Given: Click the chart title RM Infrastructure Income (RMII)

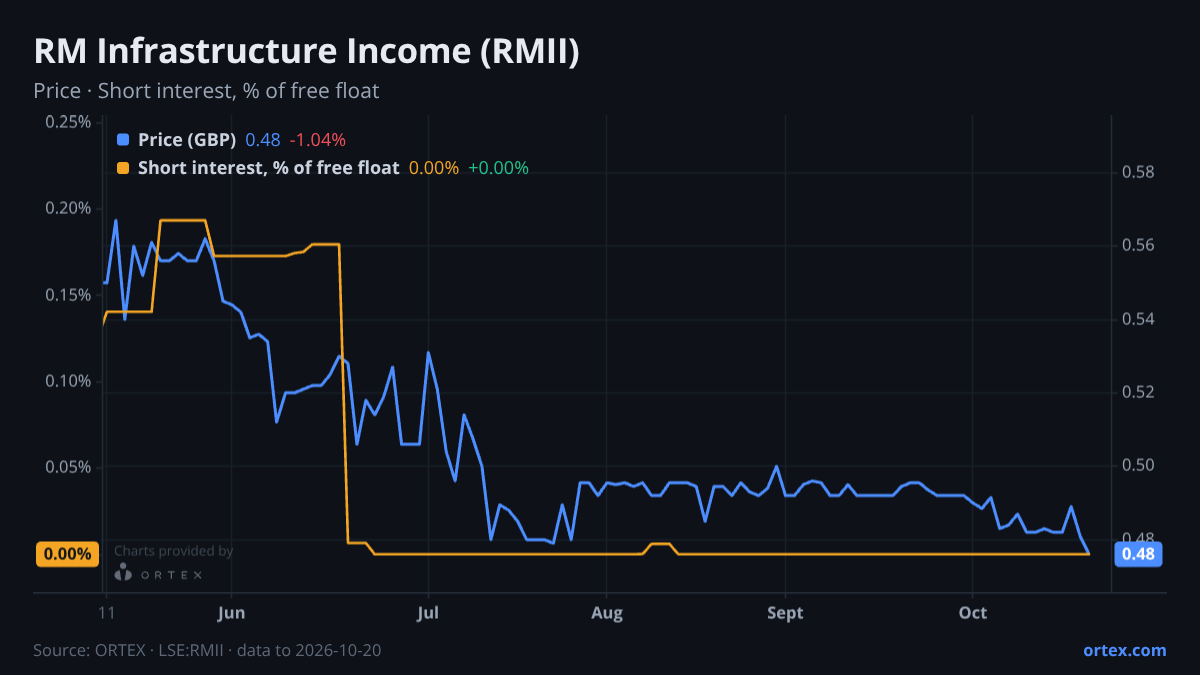Looking at the screenshot, I should [306, 52].
